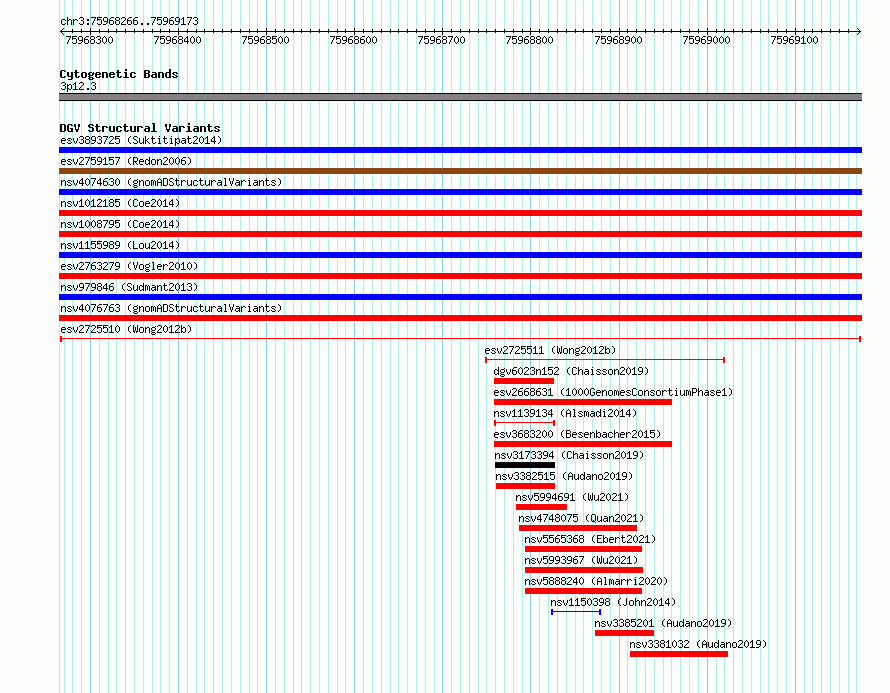
Task: Select the blue nsv1150398 (John2014) span
Action: tap(576, 612)
